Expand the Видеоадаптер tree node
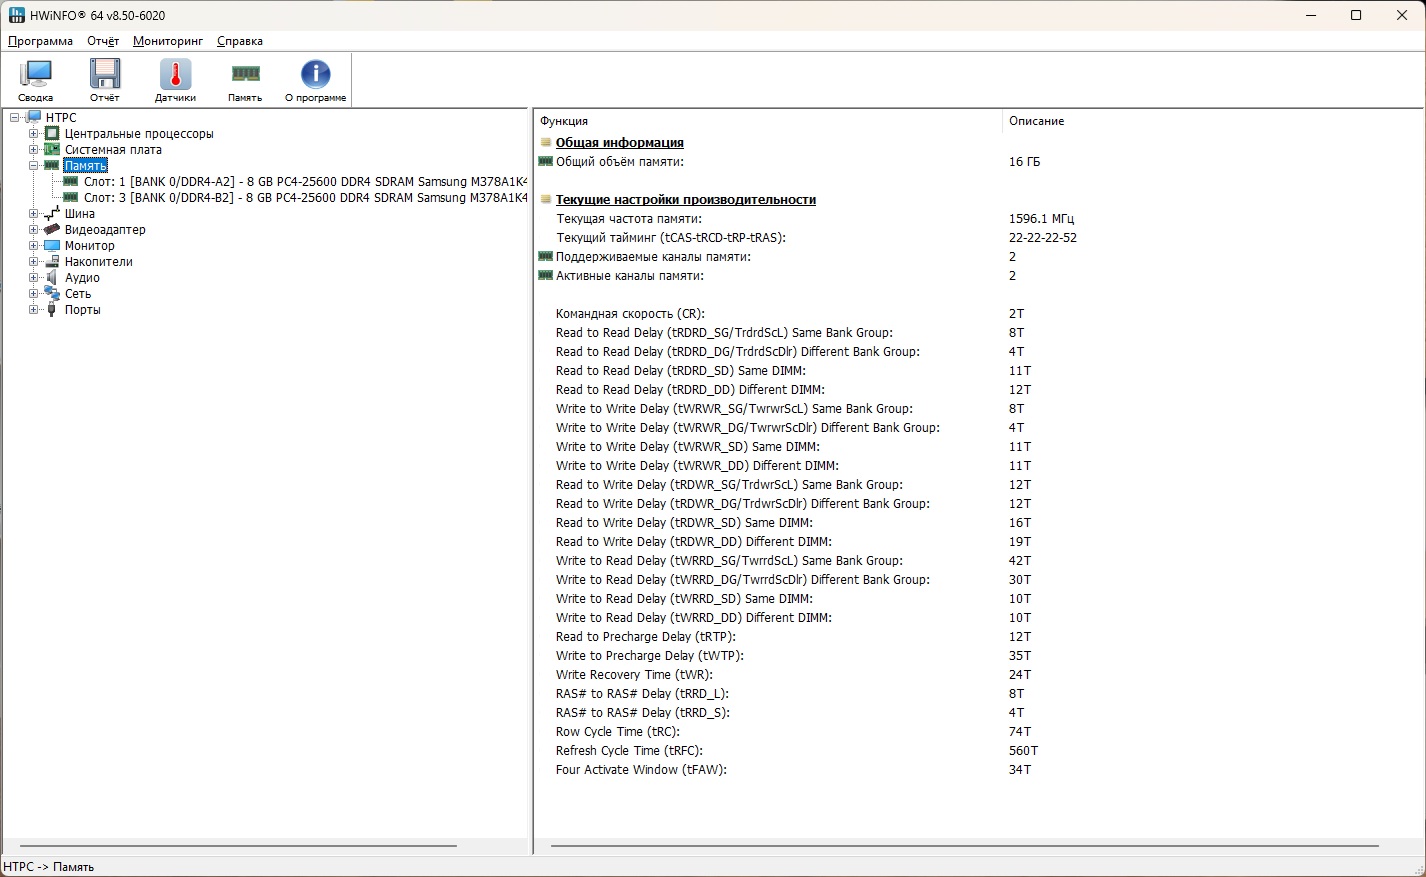The image size is (1426, 877). tap(34, 229)
